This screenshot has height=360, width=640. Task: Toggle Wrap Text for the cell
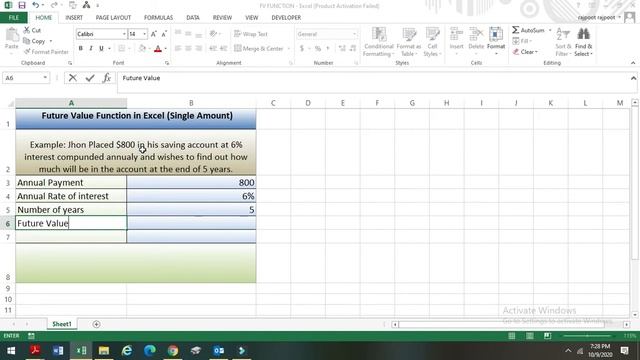tap(251, 34)
